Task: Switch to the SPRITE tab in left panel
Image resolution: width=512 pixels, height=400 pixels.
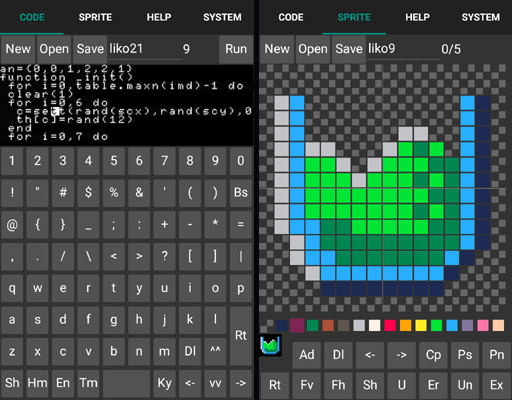Action: [95, 17]
